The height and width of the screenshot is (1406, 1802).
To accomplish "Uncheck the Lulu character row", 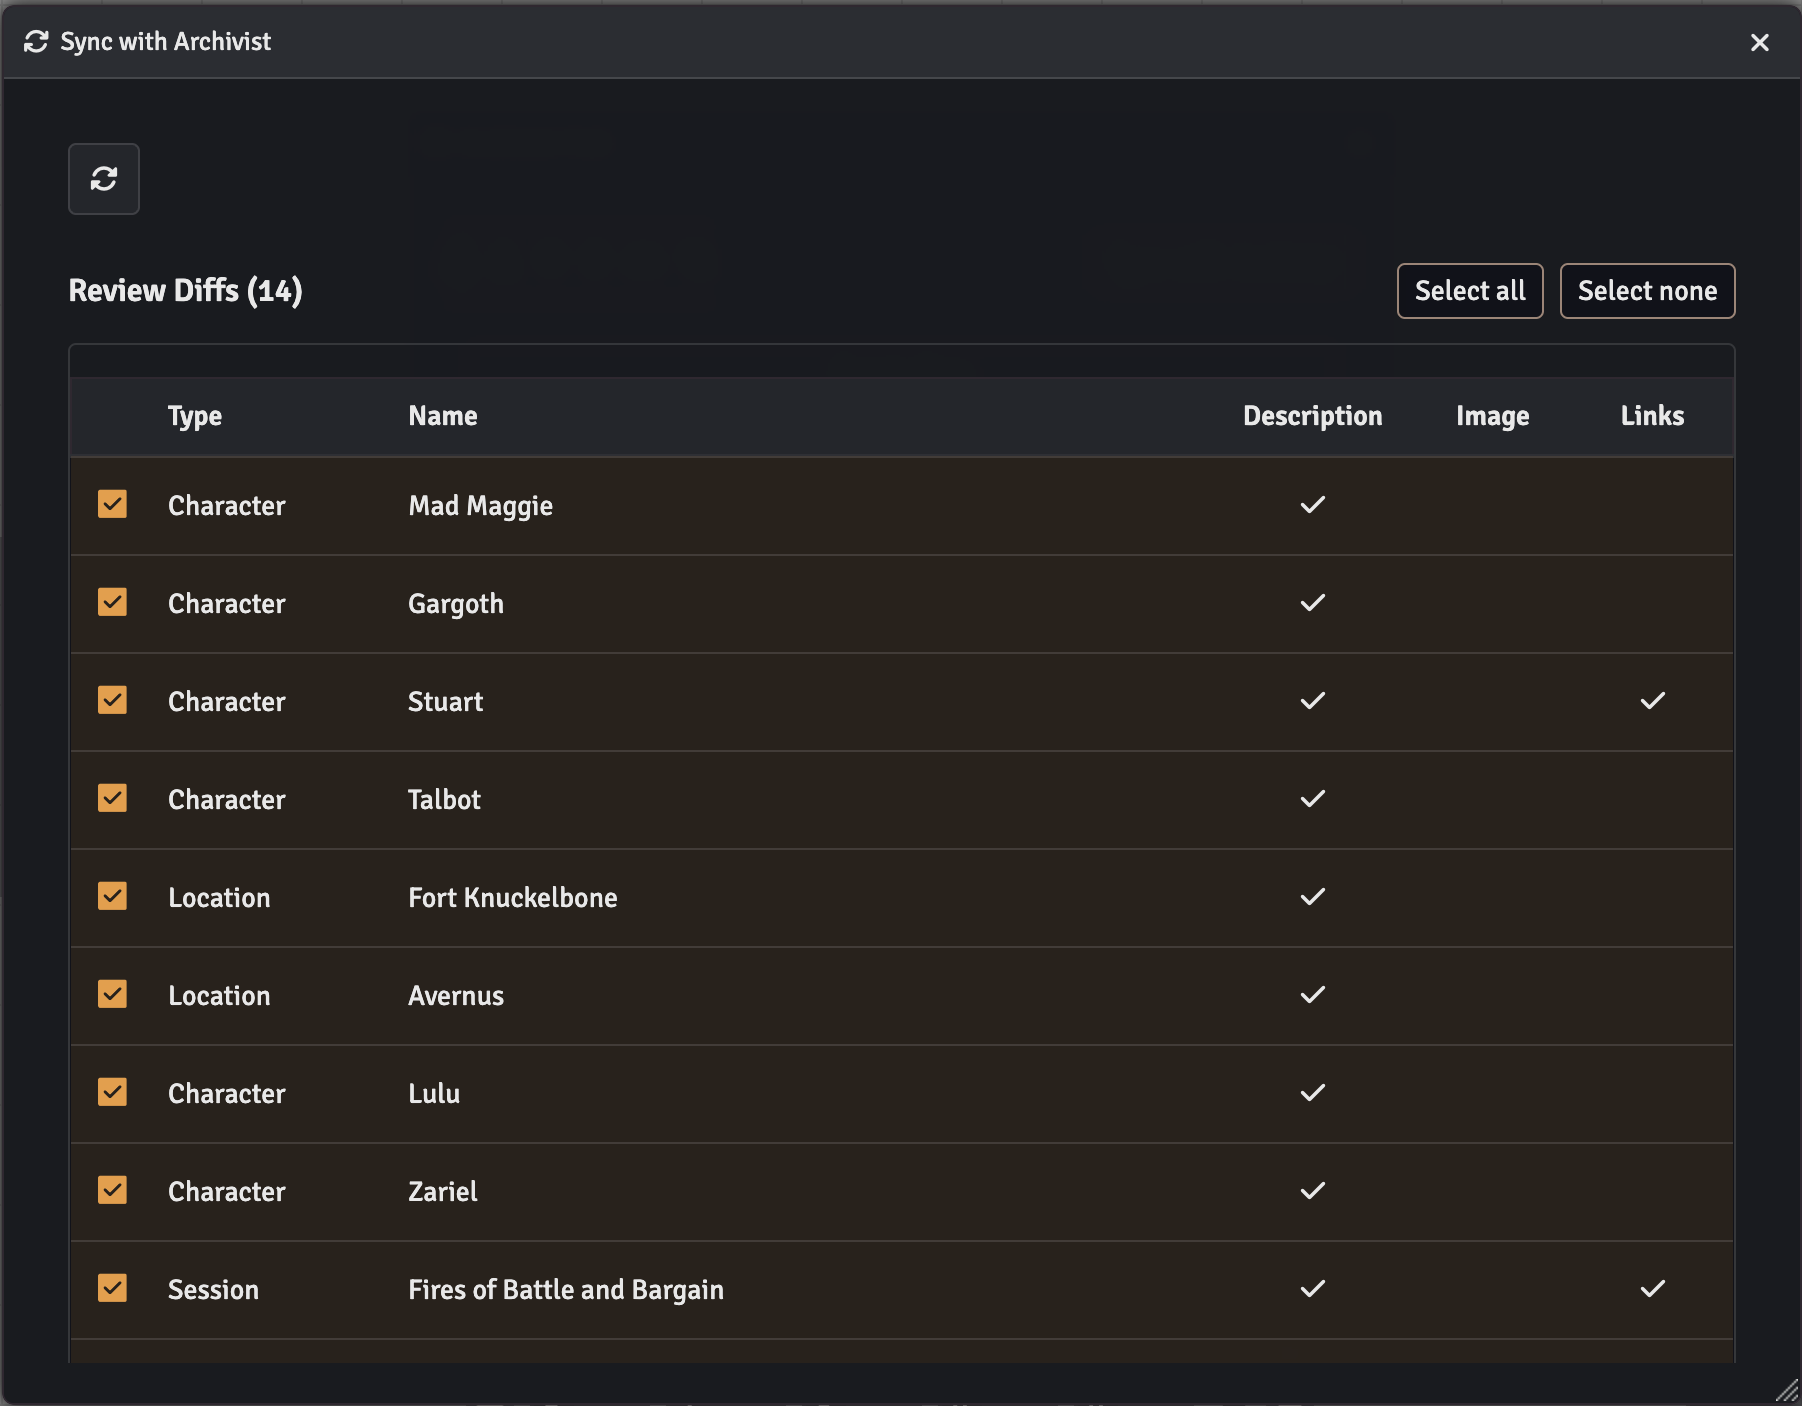I will 112,1092.
